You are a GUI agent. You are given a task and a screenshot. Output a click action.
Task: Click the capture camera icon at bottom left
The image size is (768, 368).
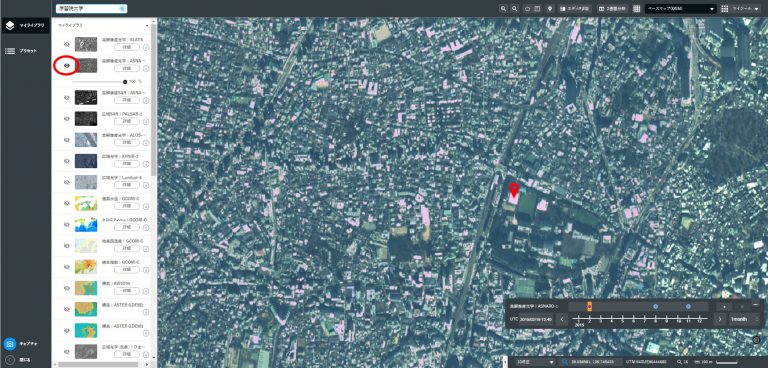[10, 344]
